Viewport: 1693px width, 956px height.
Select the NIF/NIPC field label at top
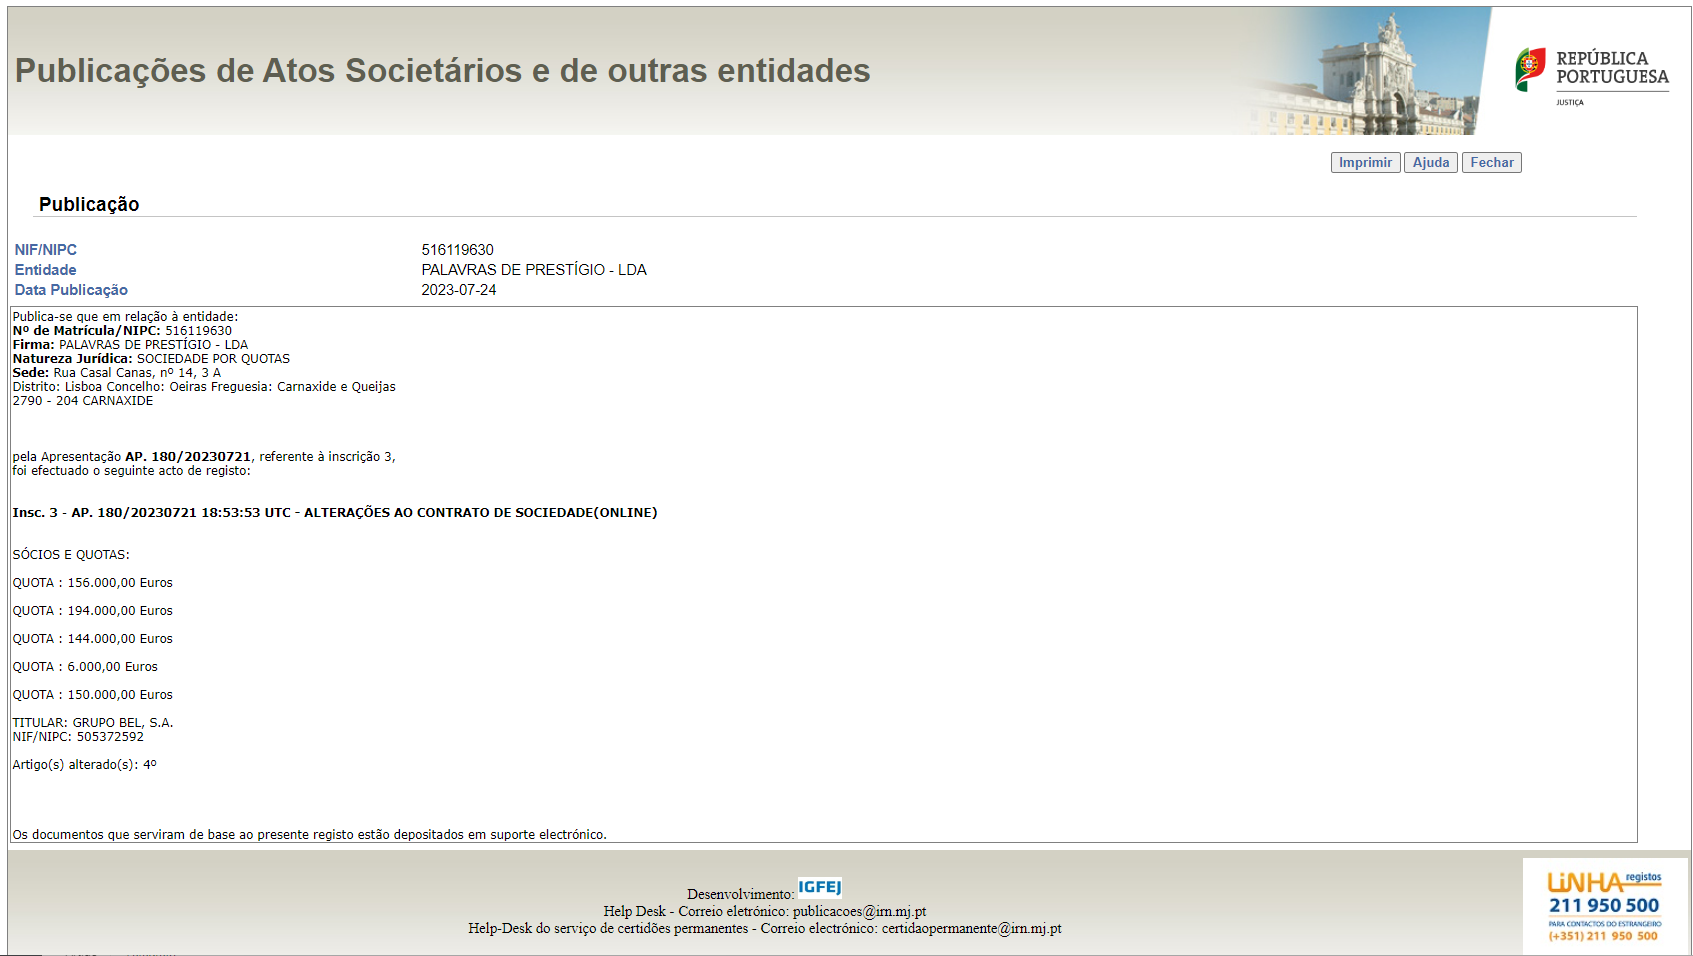(x=46, y=250)
